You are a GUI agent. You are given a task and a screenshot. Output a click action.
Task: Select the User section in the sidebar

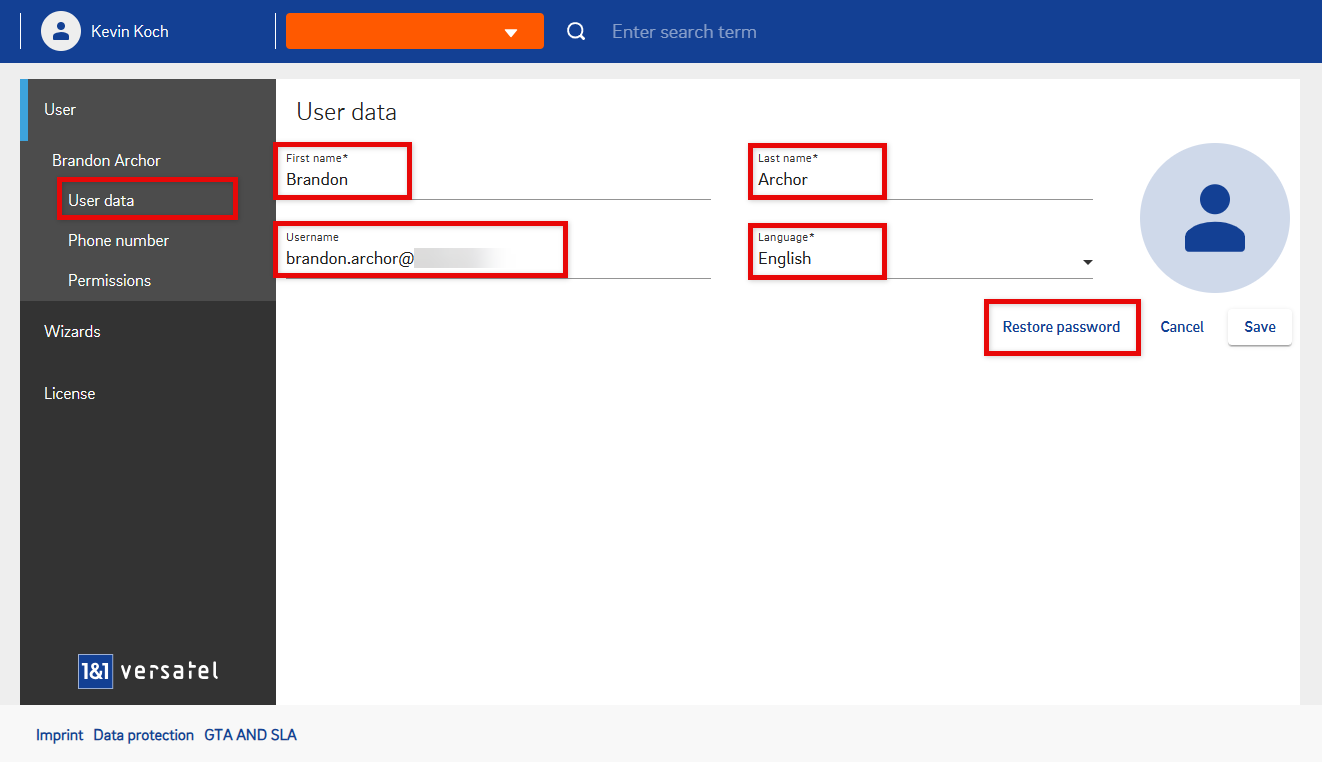[60, 110]
